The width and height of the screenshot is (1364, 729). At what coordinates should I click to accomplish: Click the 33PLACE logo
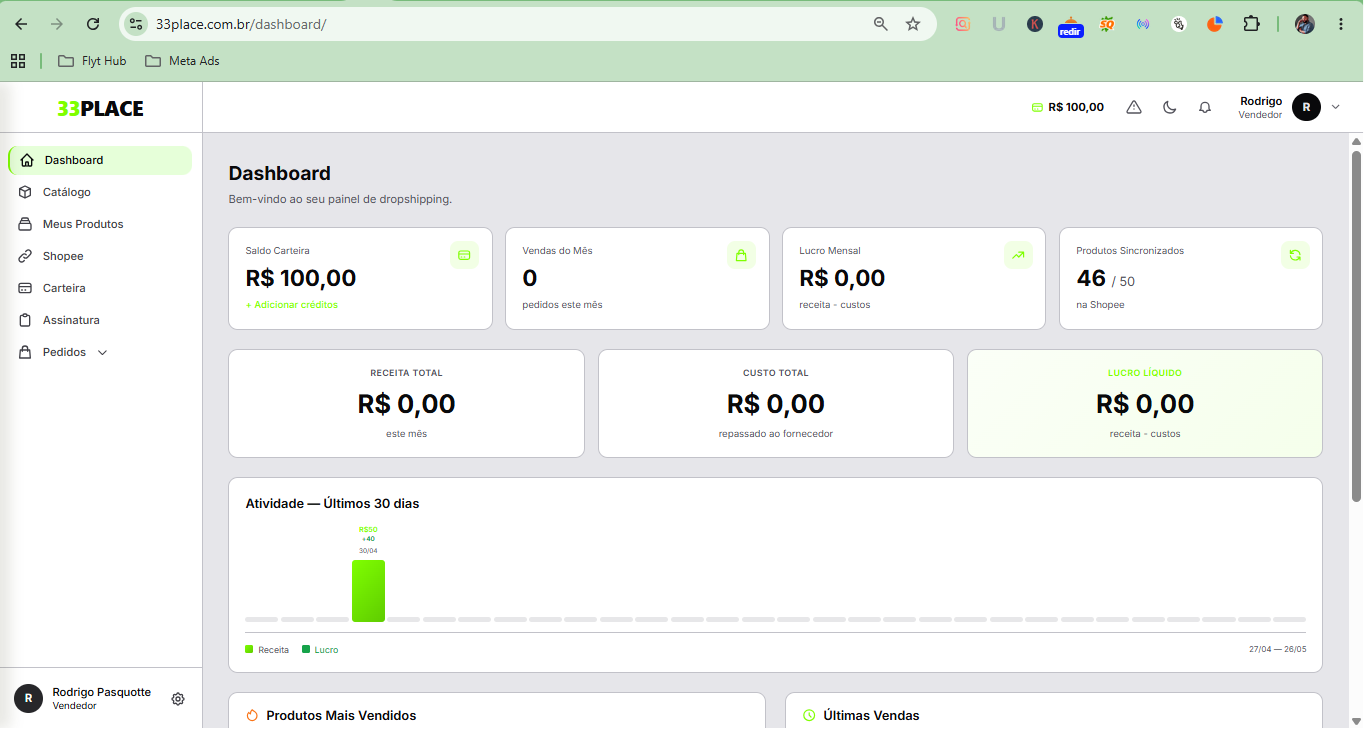(x=100, y=108)
